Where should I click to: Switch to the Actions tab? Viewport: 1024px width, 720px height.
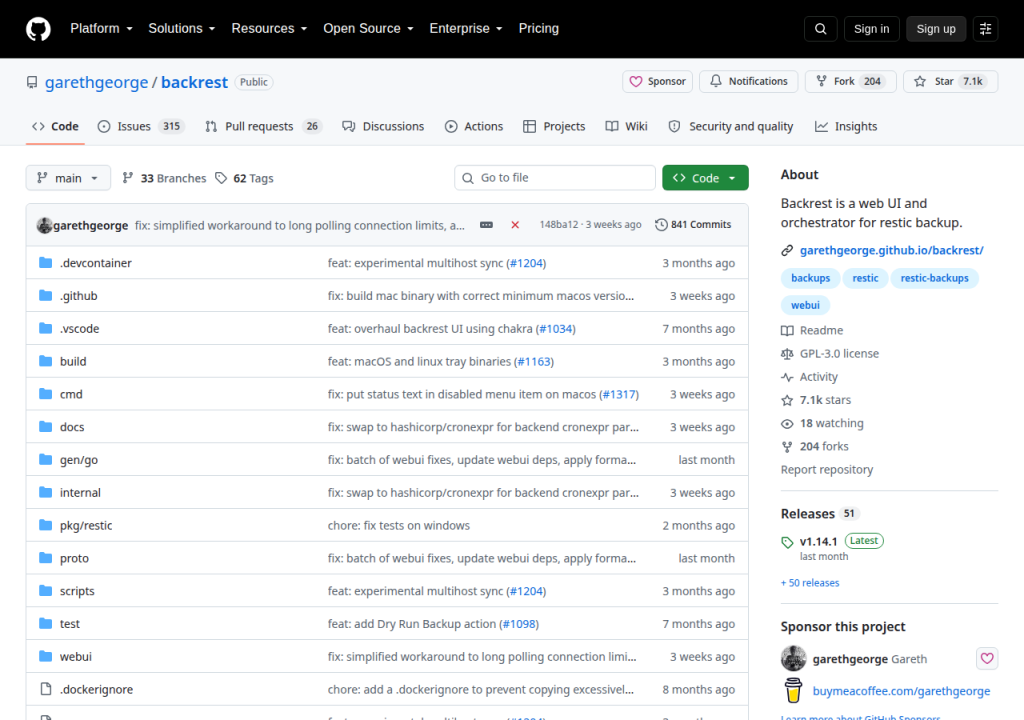(x=474, y=126)
